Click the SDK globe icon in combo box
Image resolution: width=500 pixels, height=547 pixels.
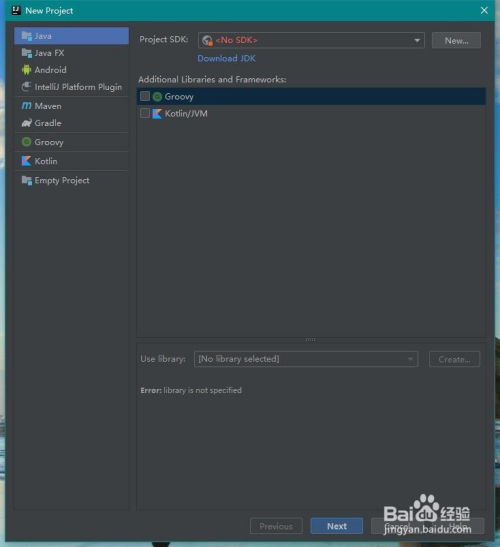click(207, 40)
